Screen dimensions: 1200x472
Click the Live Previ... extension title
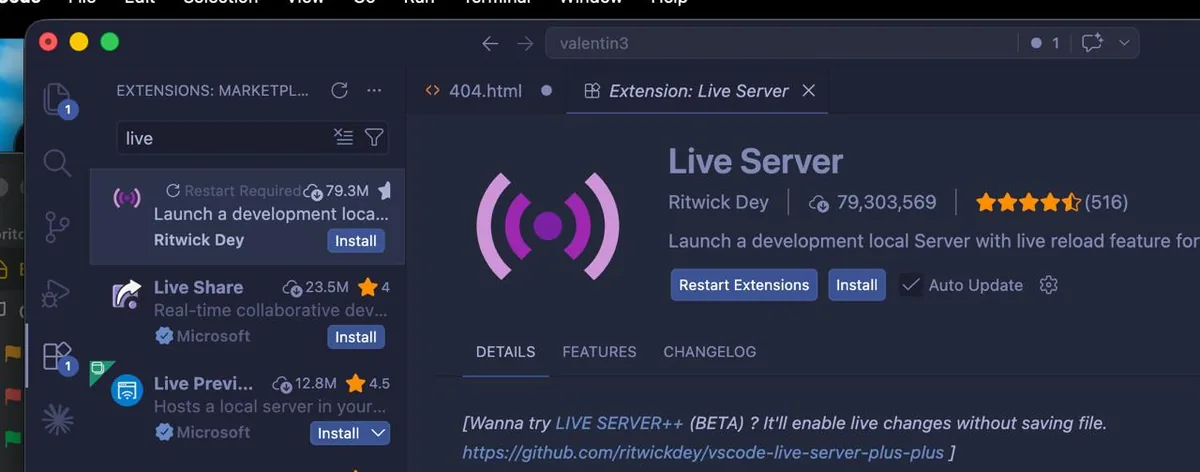(203, 383)
